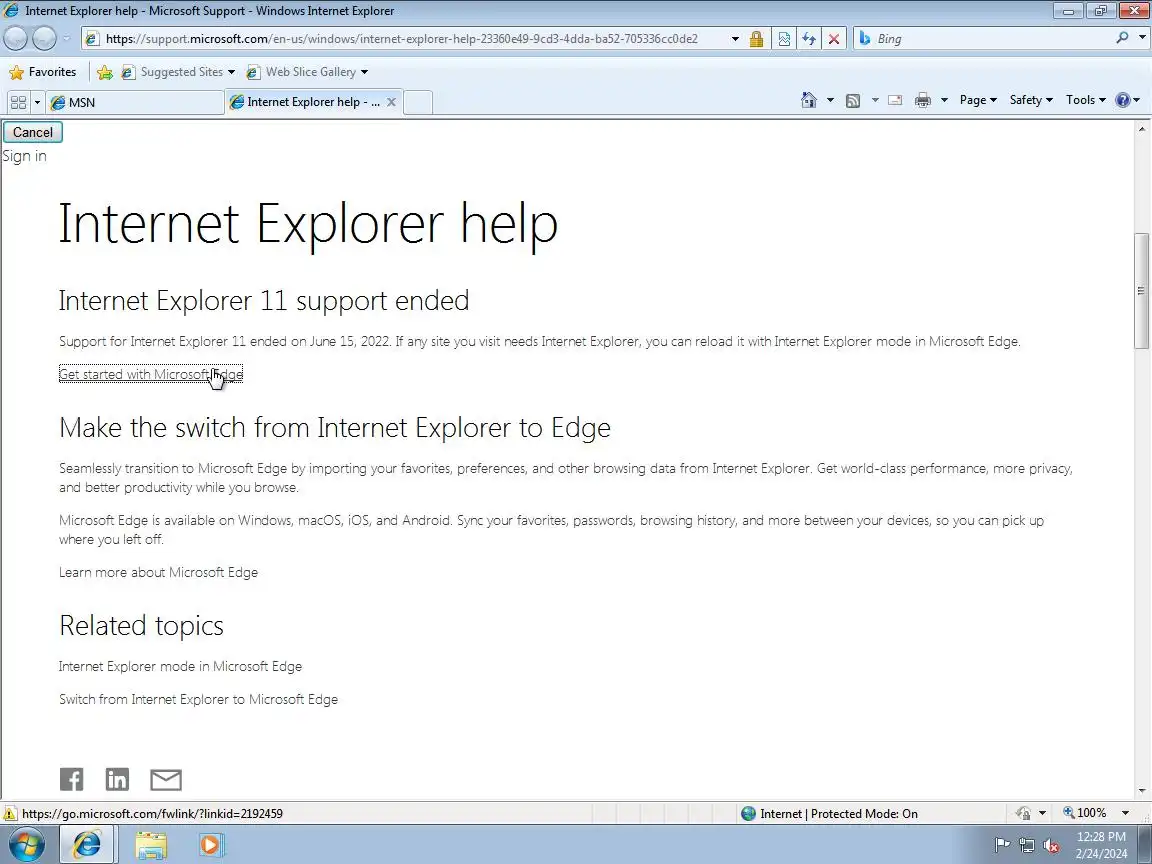
Task: Expand the address bar autocomplete dropdown
Action: tap(735, 39)
